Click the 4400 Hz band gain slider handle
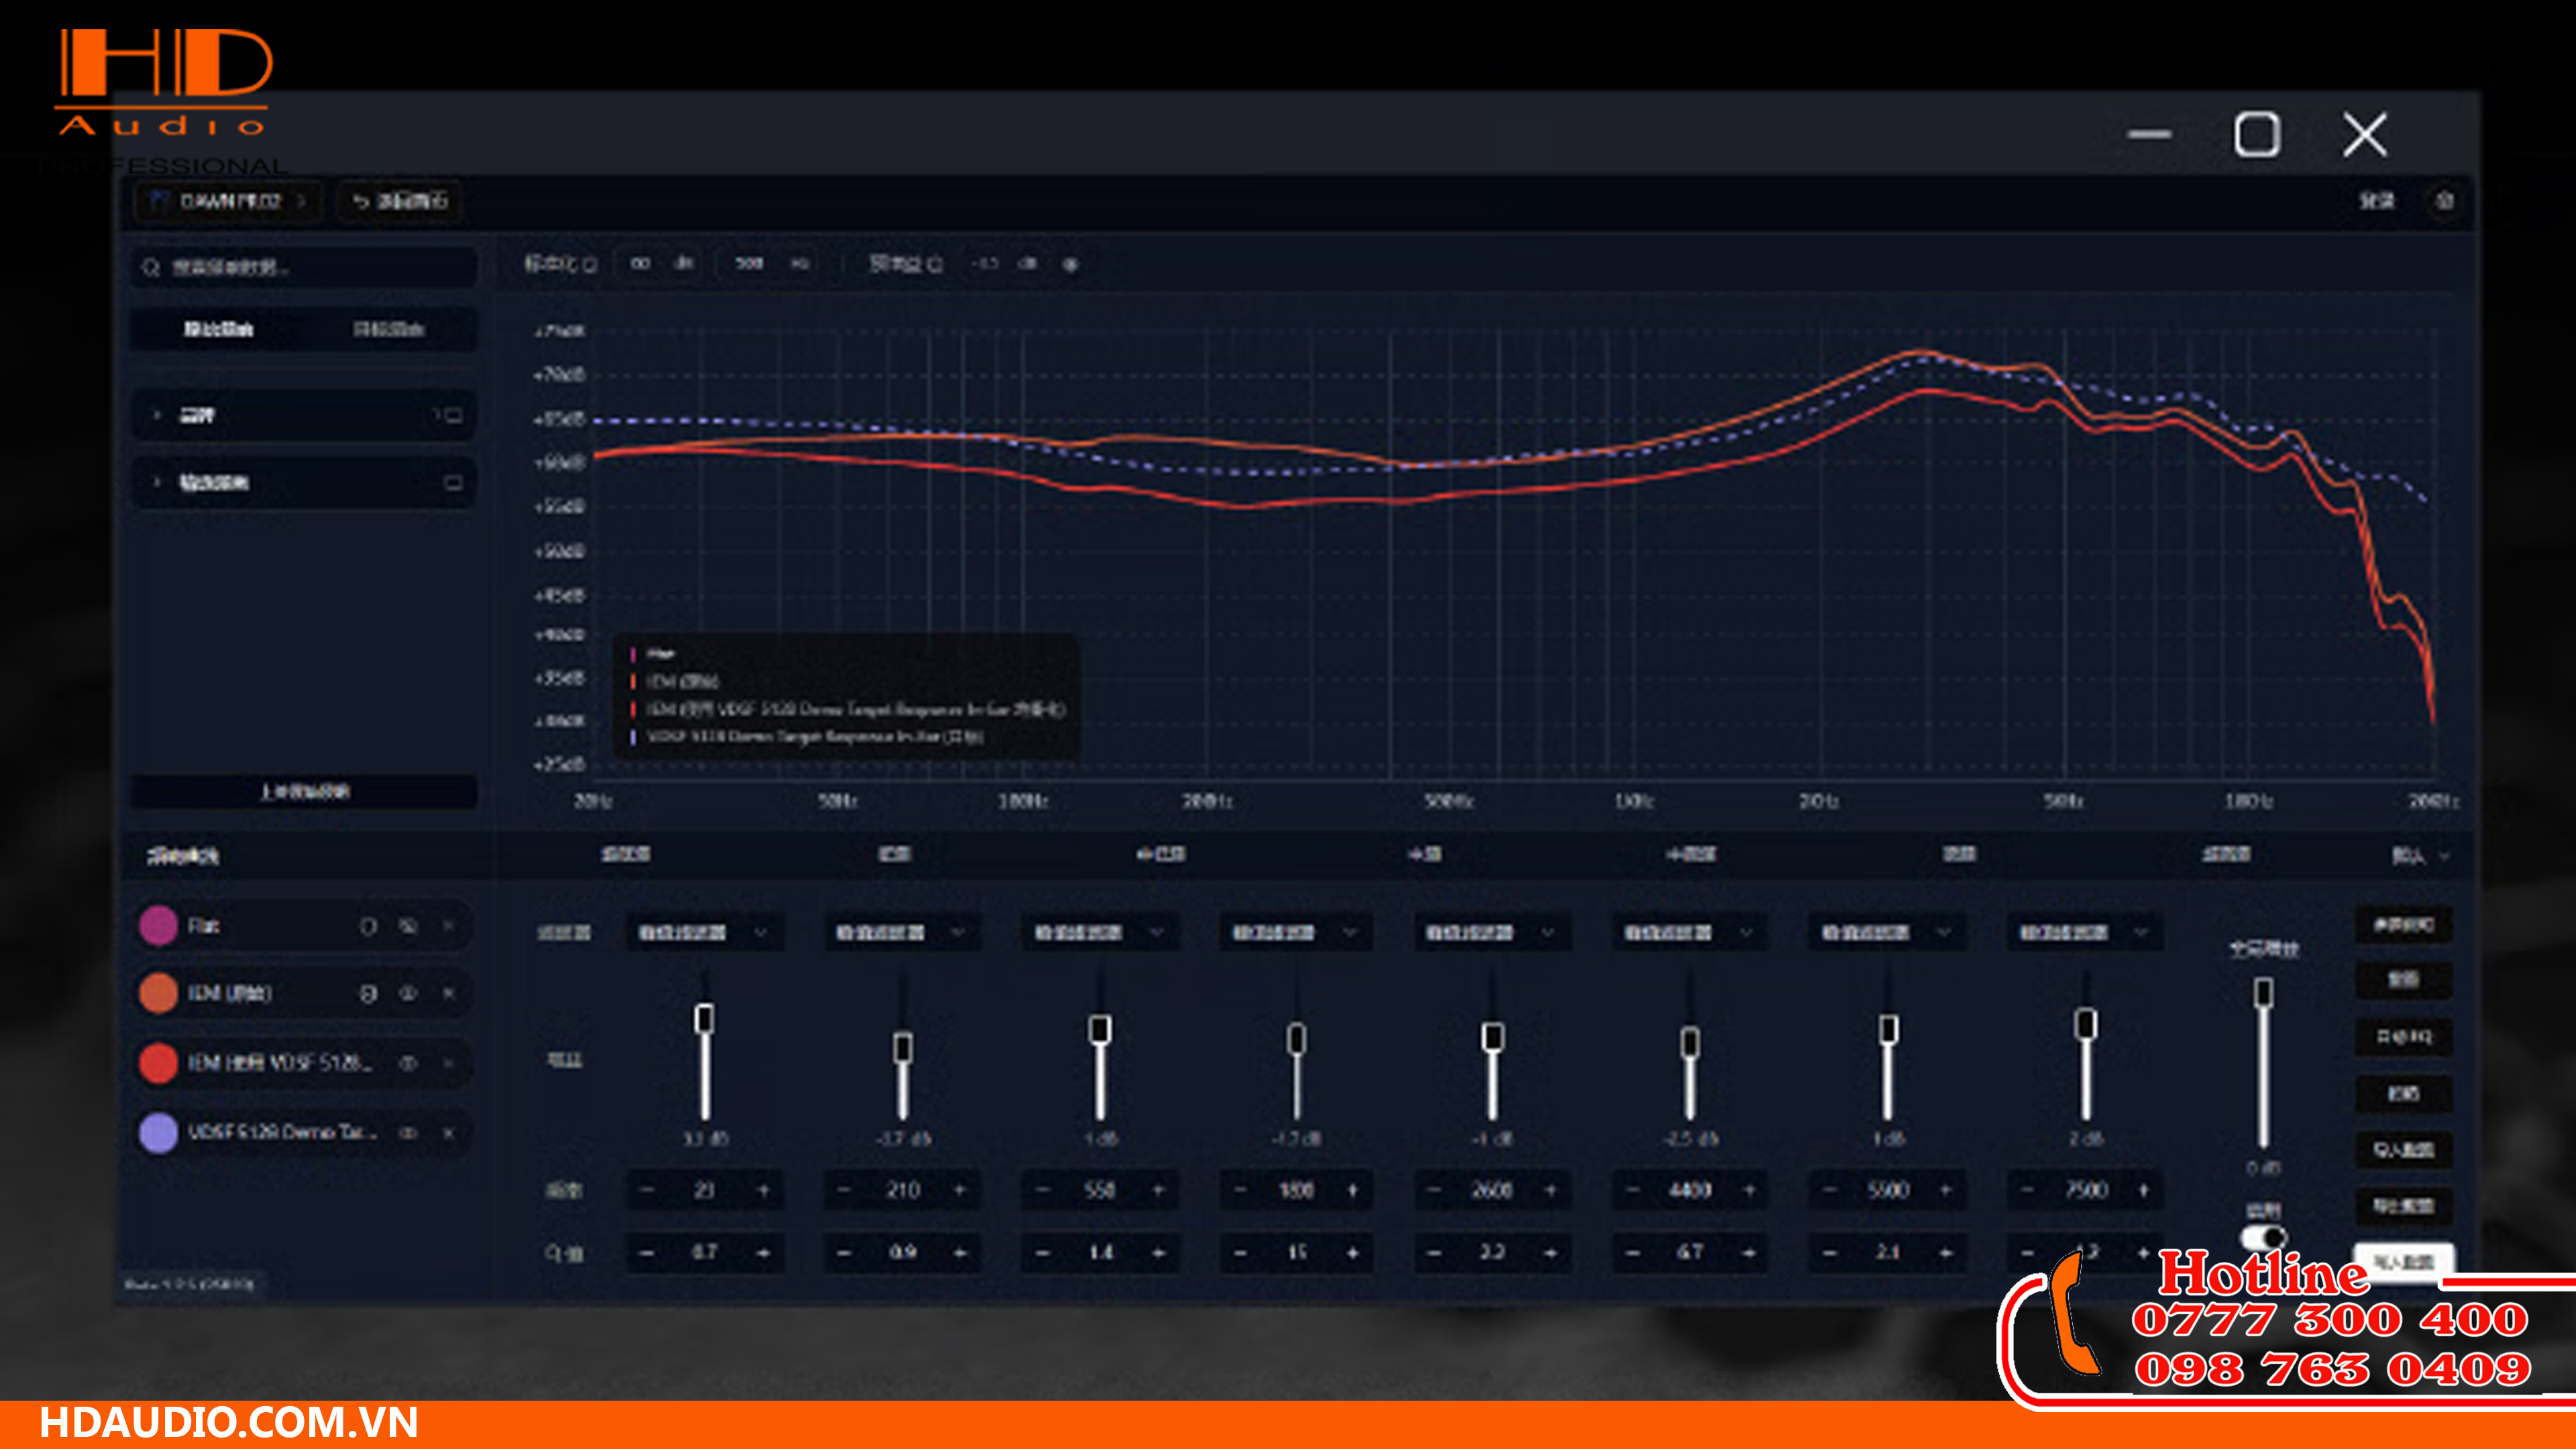The height and width of the screenshot is (1449, 2576). pyautogui.click(x=1689, y=1042)
